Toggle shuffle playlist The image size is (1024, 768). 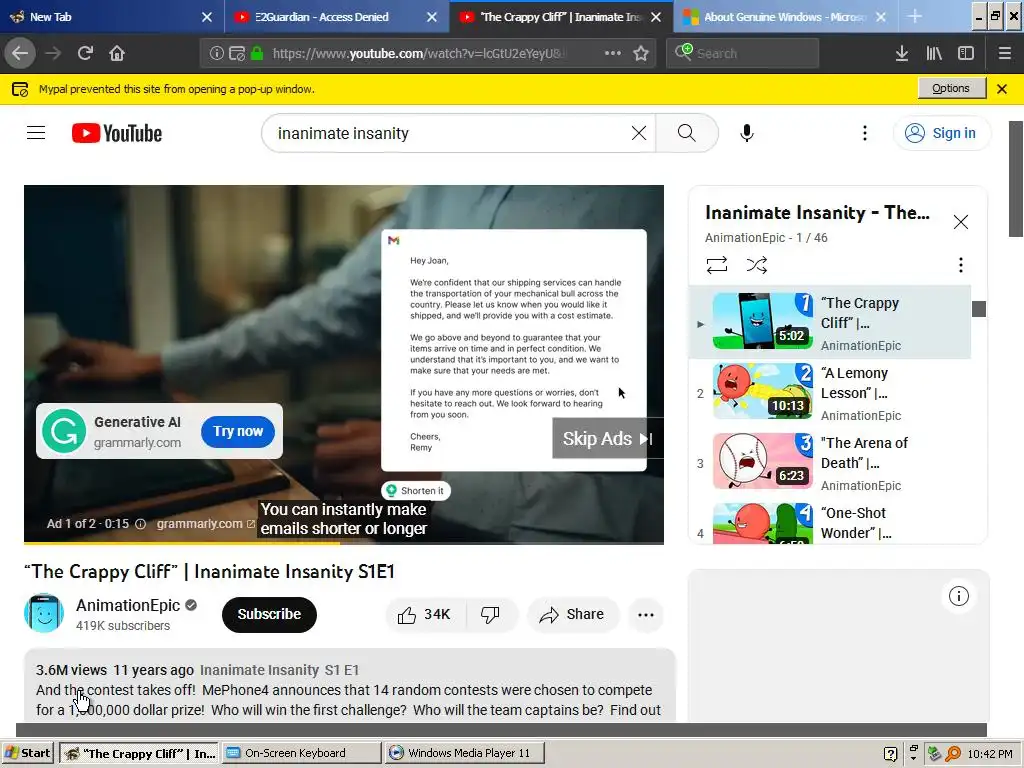[x=756, y=265]
